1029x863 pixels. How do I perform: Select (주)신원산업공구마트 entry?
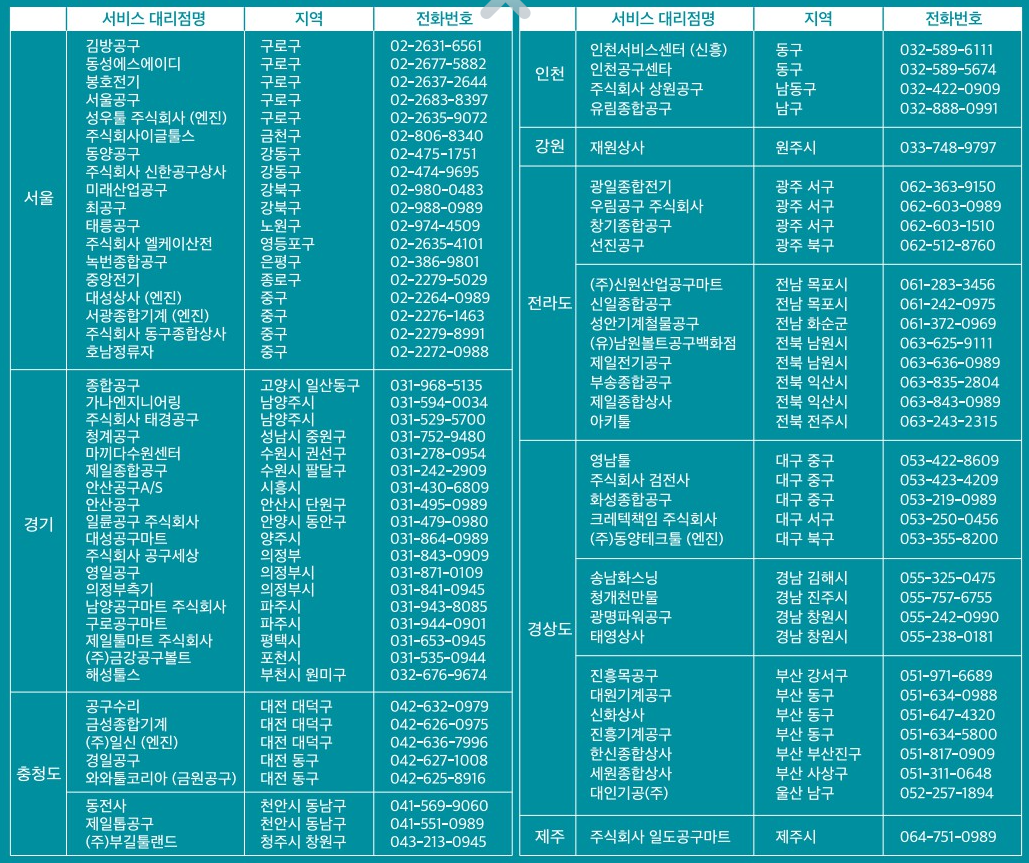tap(656, 285)
